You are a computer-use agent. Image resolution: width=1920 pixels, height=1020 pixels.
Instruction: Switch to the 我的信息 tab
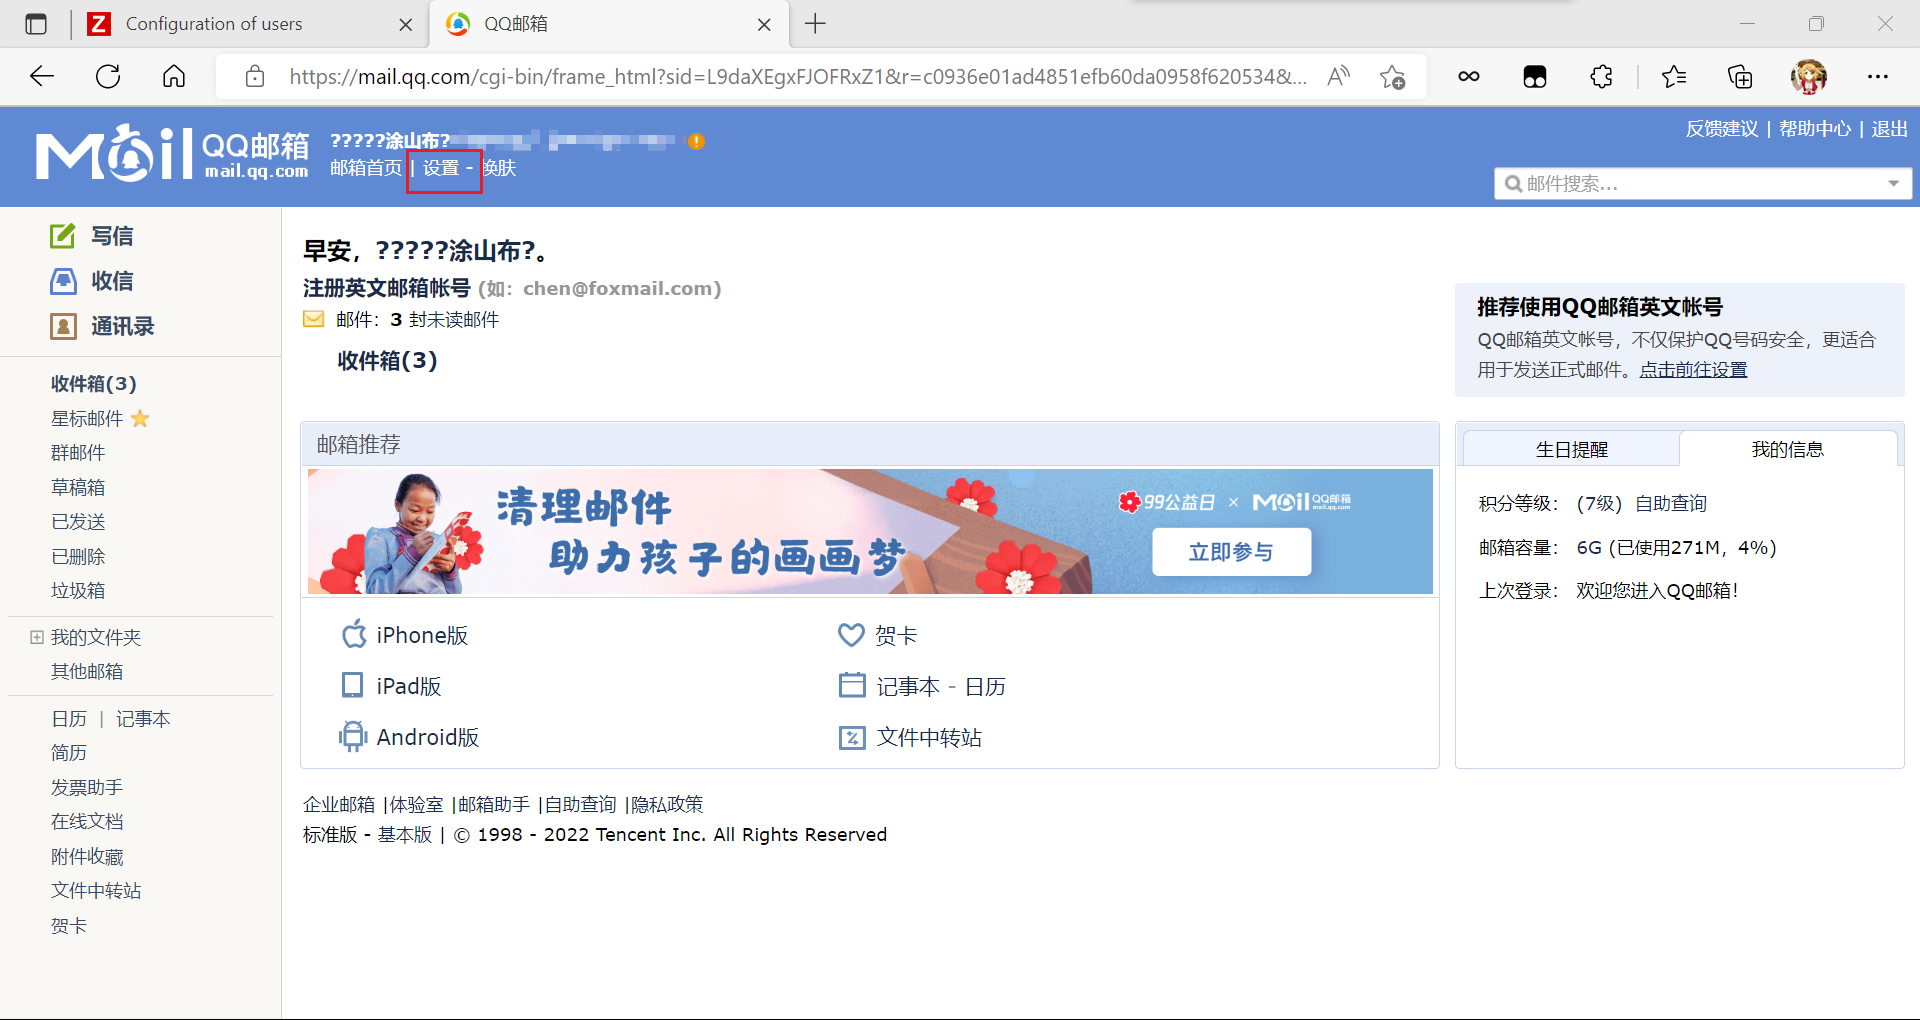(1788, 449)
